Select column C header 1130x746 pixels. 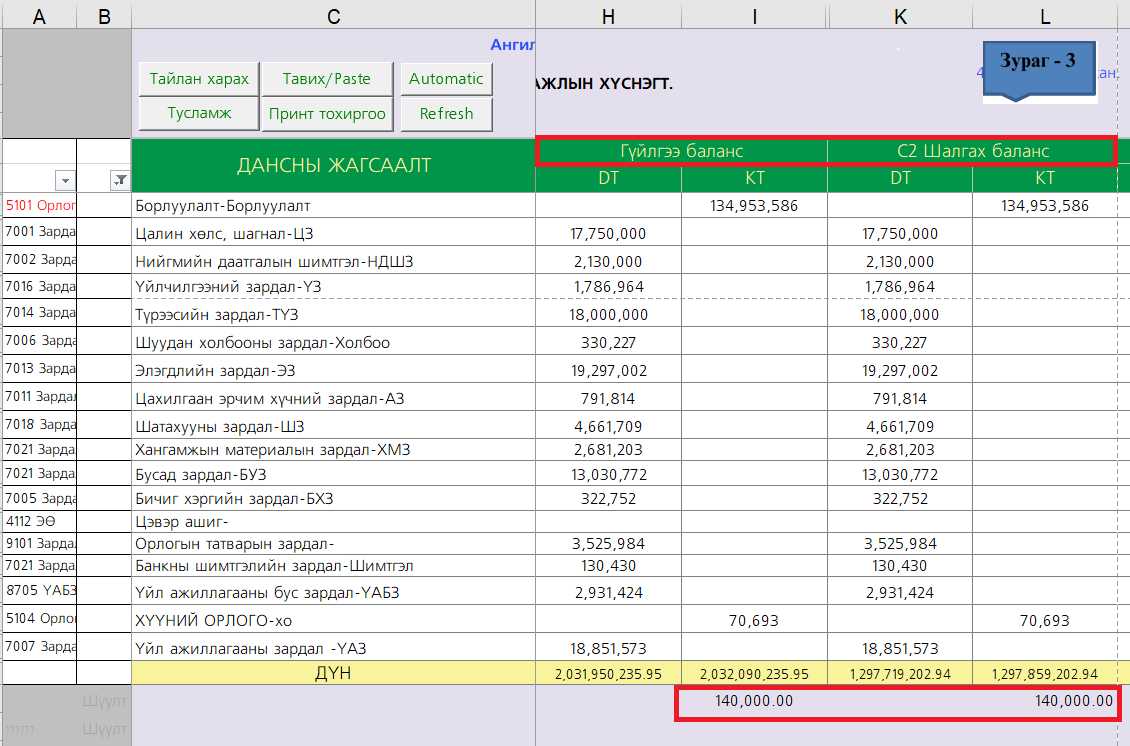pyautogui.click(x=333, y=15)
